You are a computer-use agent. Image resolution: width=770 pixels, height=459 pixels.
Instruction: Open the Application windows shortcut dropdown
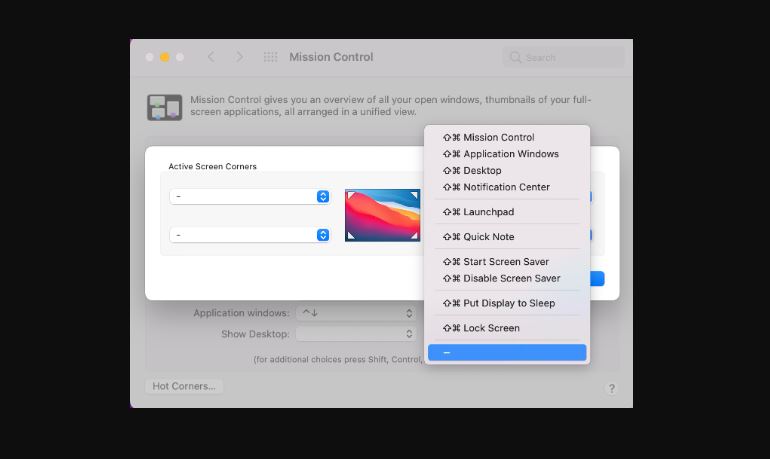click(x=356, y=313)
